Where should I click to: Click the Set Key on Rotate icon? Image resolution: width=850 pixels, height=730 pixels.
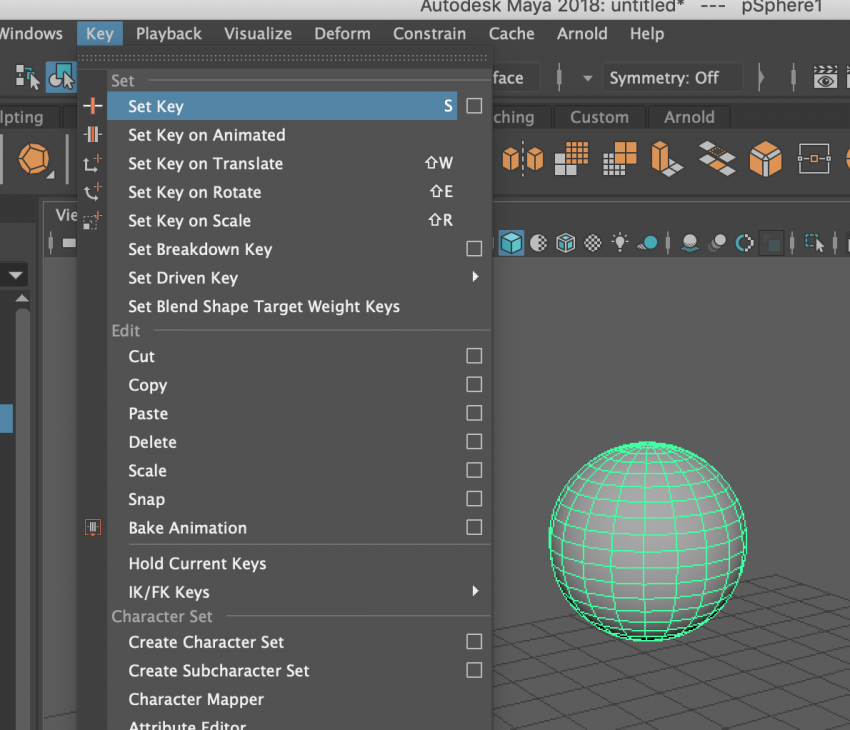(x=93, y=192)
